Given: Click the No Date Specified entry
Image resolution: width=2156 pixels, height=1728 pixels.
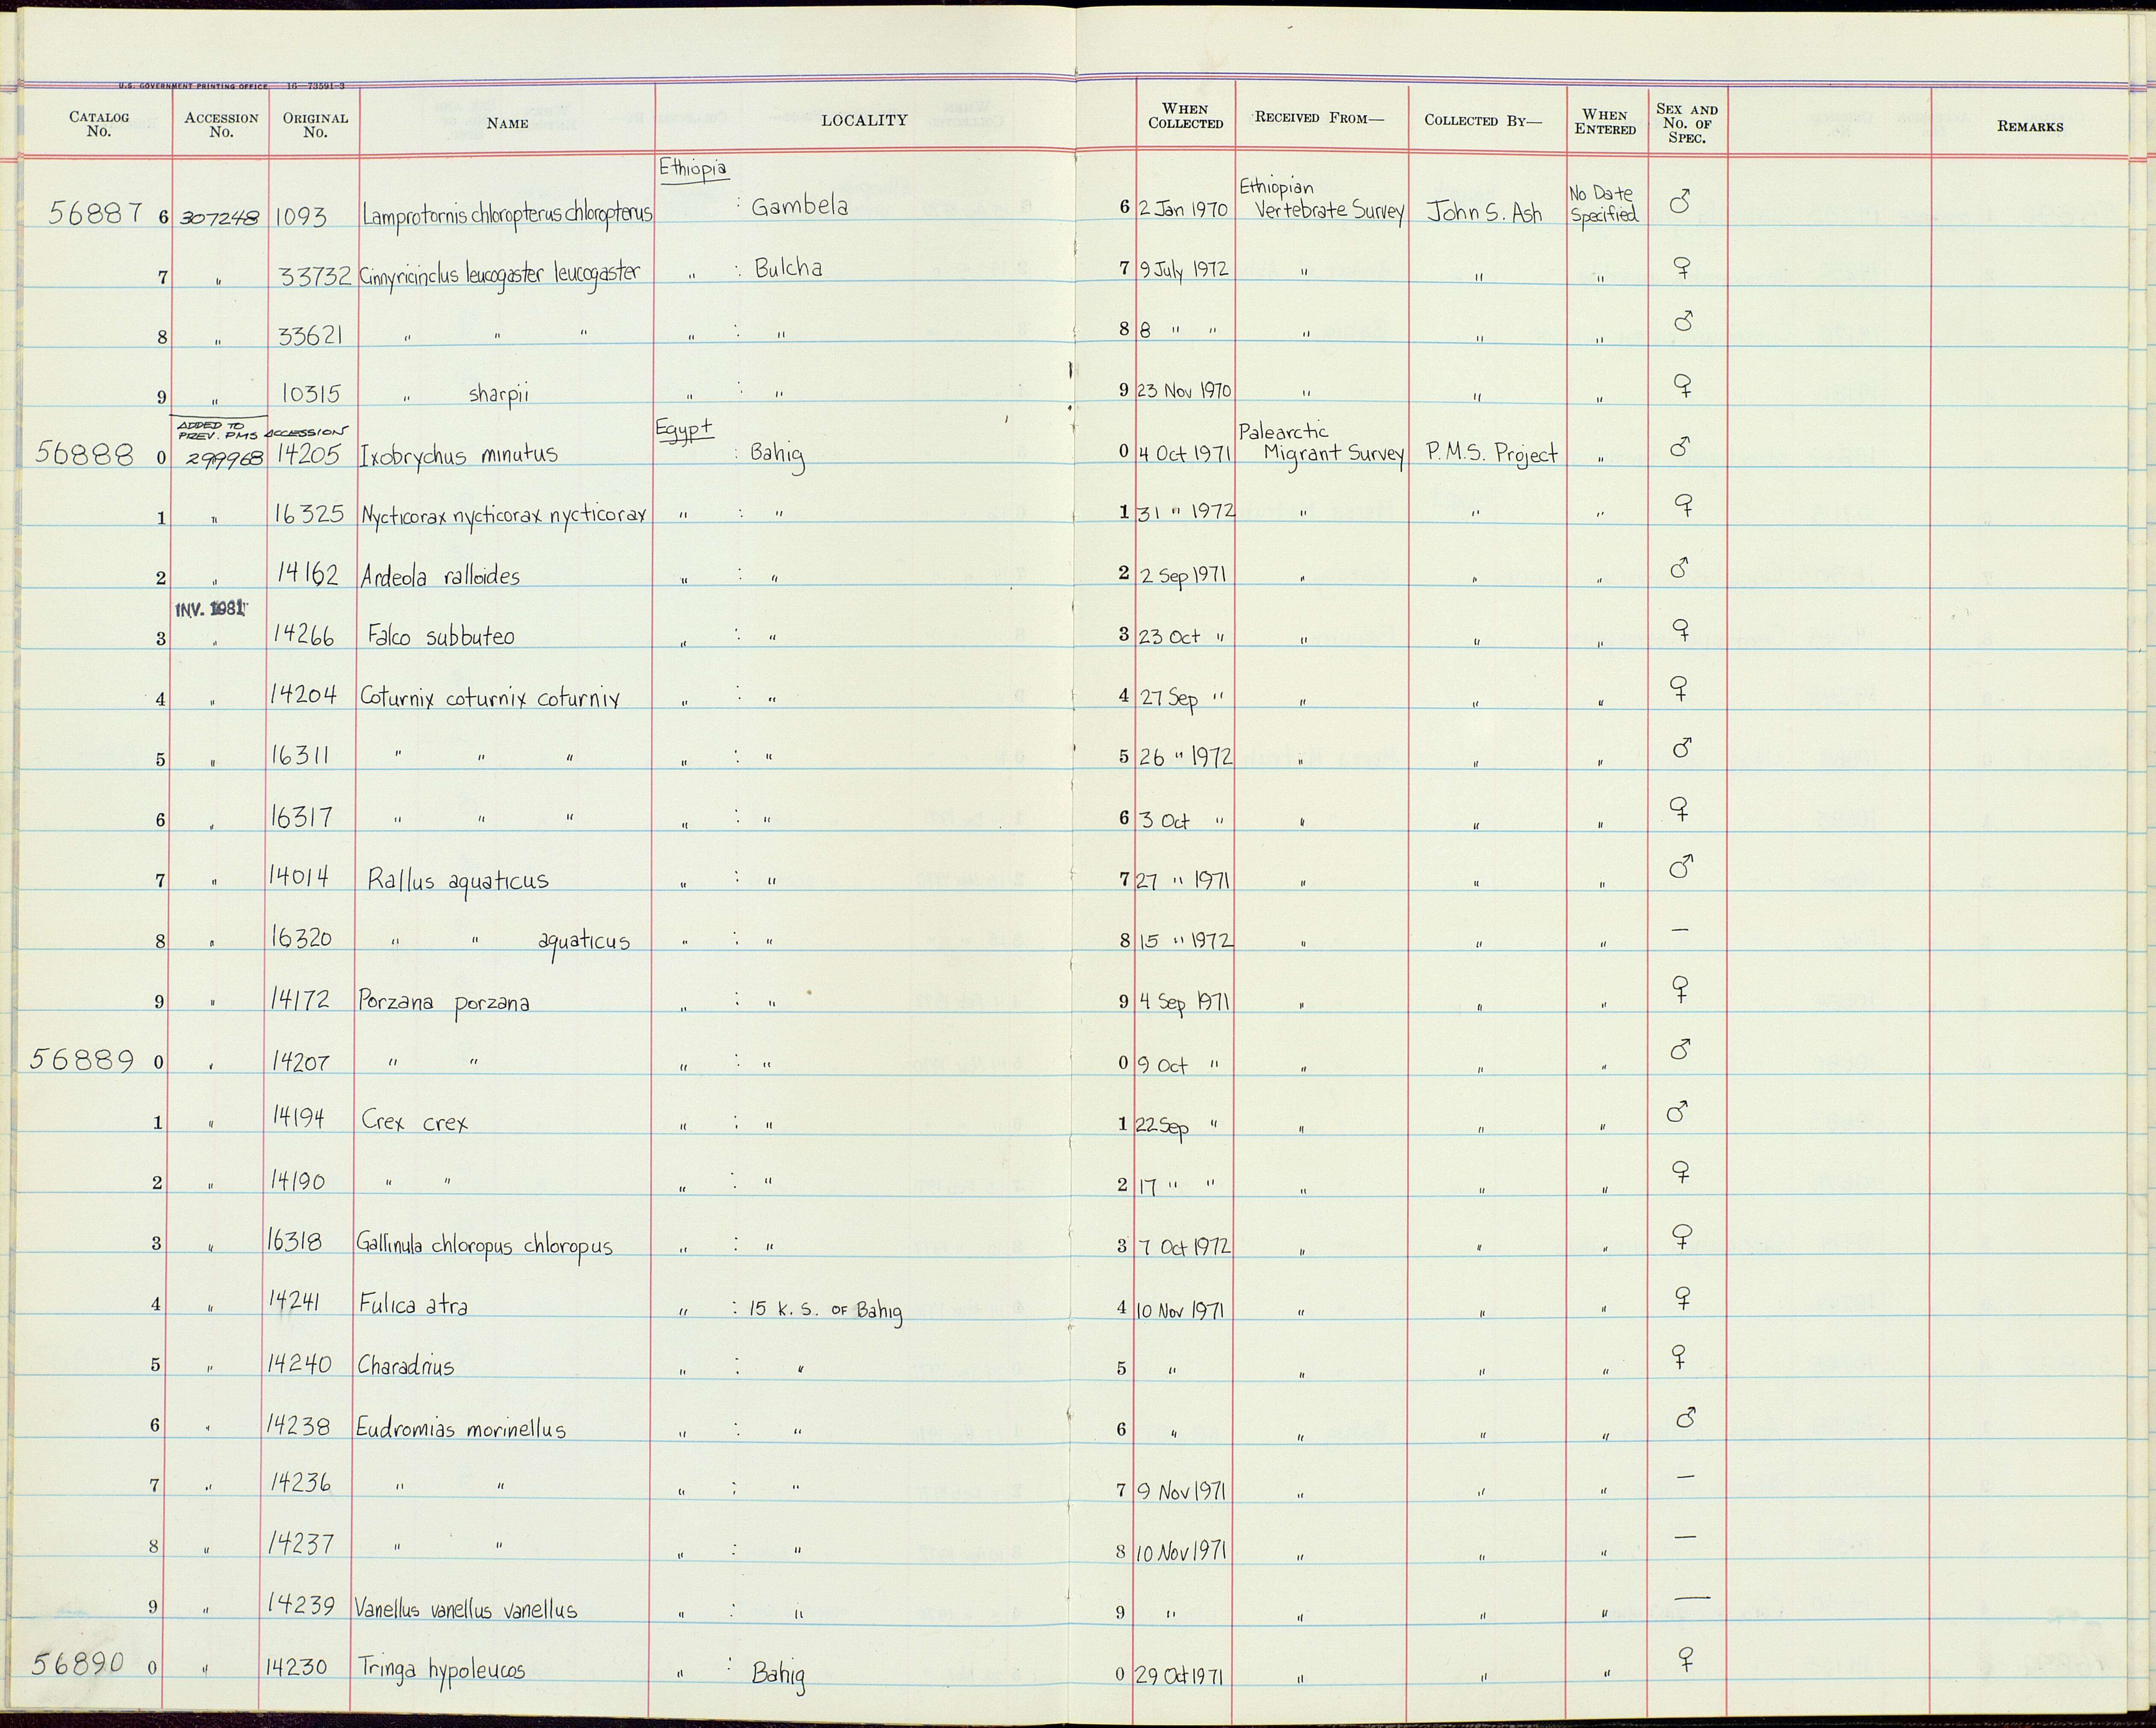Looking at the screenshot, I should pyautogui.click(x=1603, y=205).
